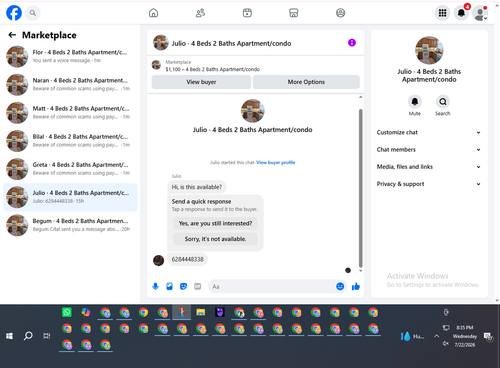Open the emoji picker smiley

tap(340, 286)
